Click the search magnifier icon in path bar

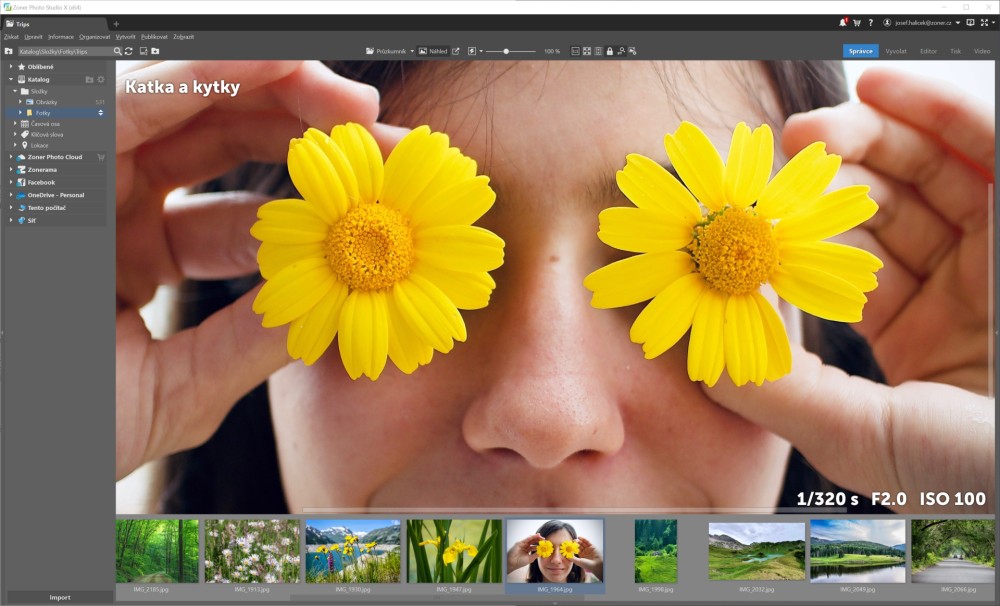click(x=117, y=51)
